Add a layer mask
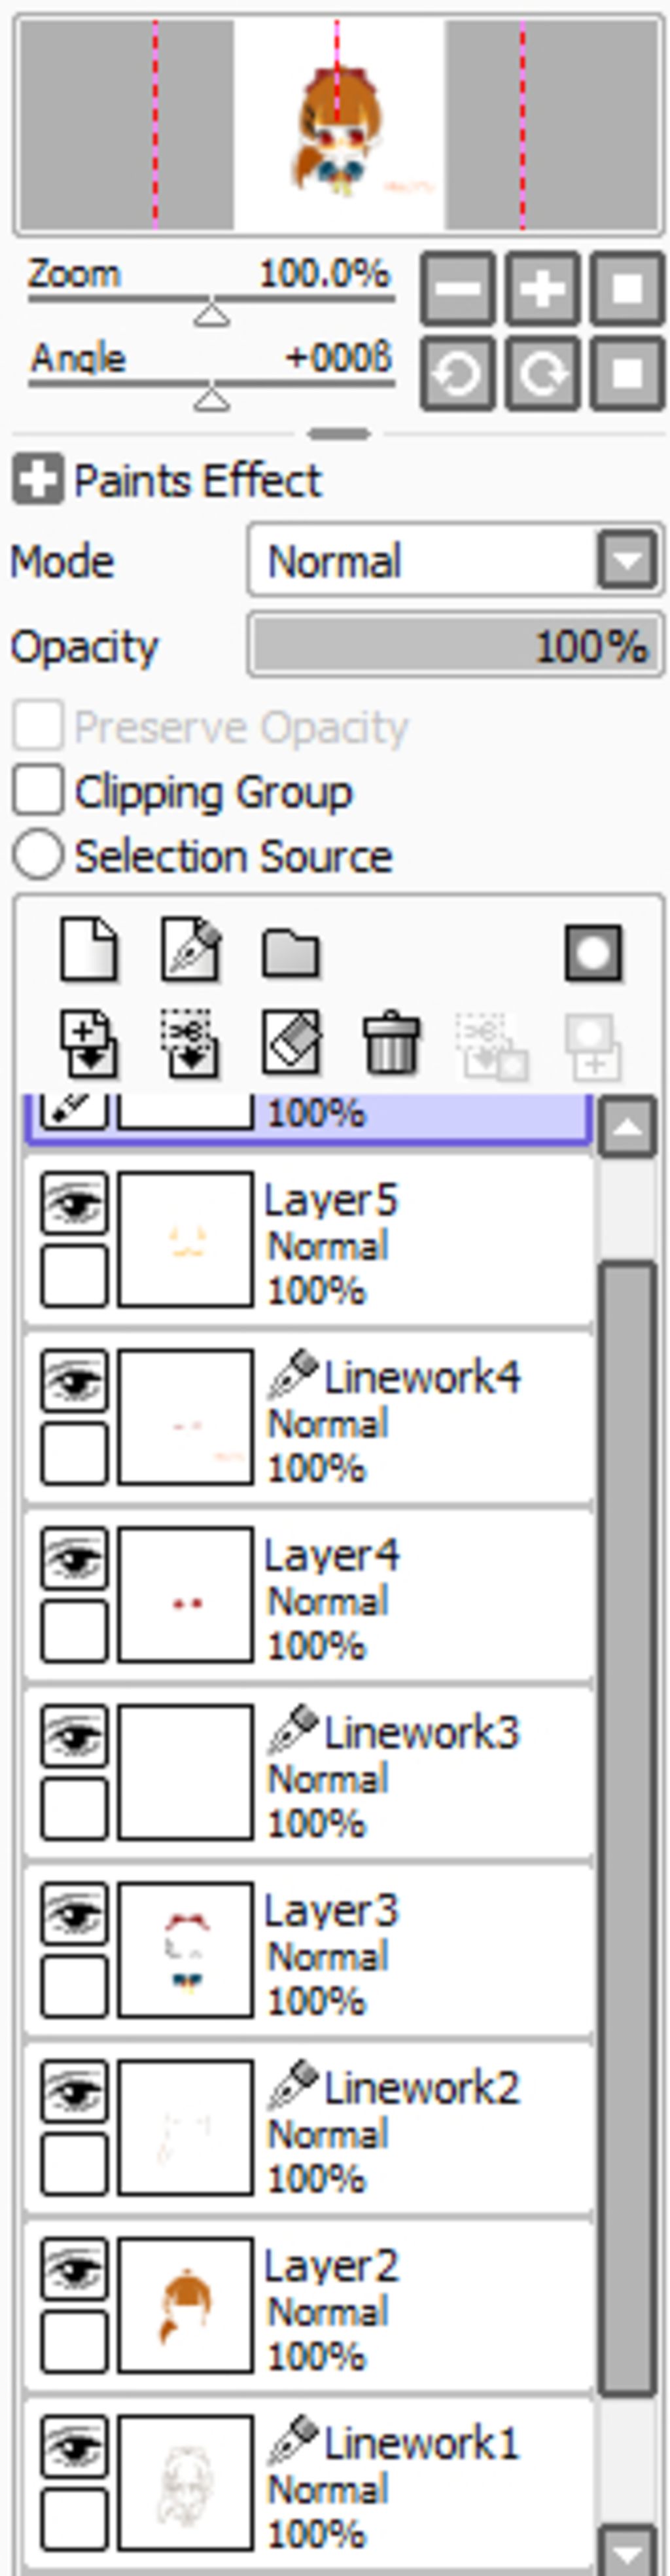 coord(593,952)
